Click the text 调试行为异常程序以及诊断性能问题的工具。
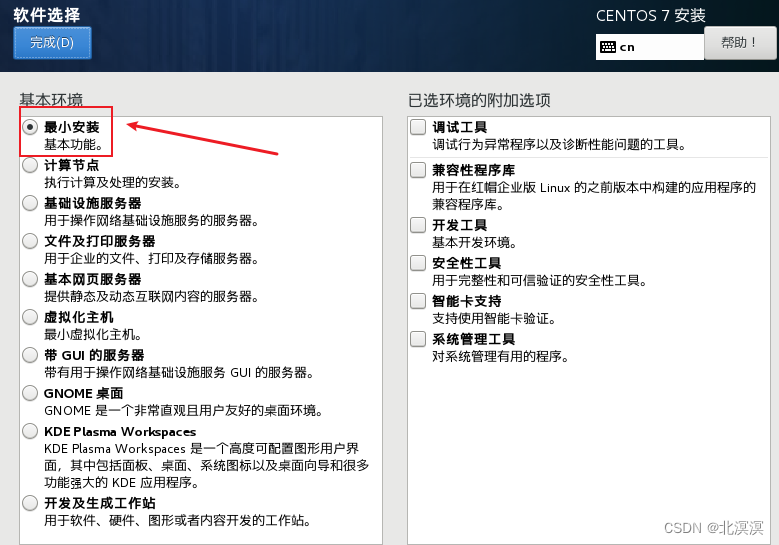The height and width of the screenshot is (545, 779). click(x=559, y=145)
